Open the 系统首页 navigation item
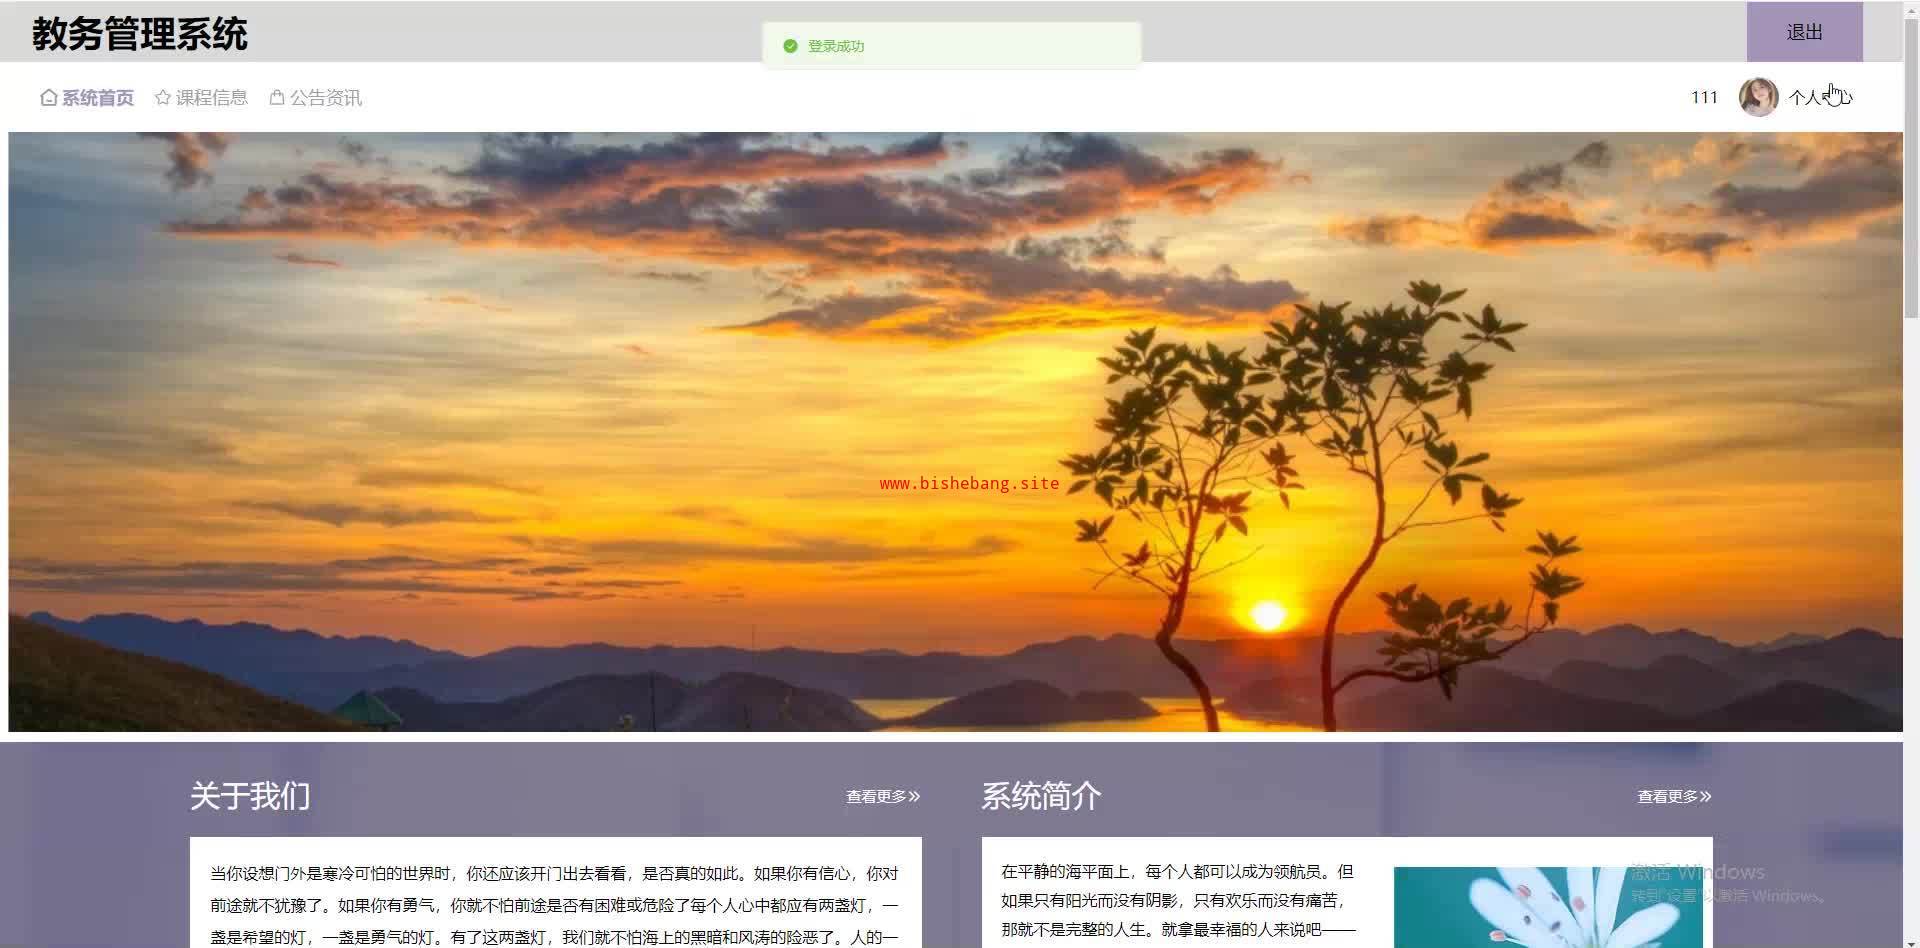This screenshot has height=948, width=1920. [x=87, y=98]
